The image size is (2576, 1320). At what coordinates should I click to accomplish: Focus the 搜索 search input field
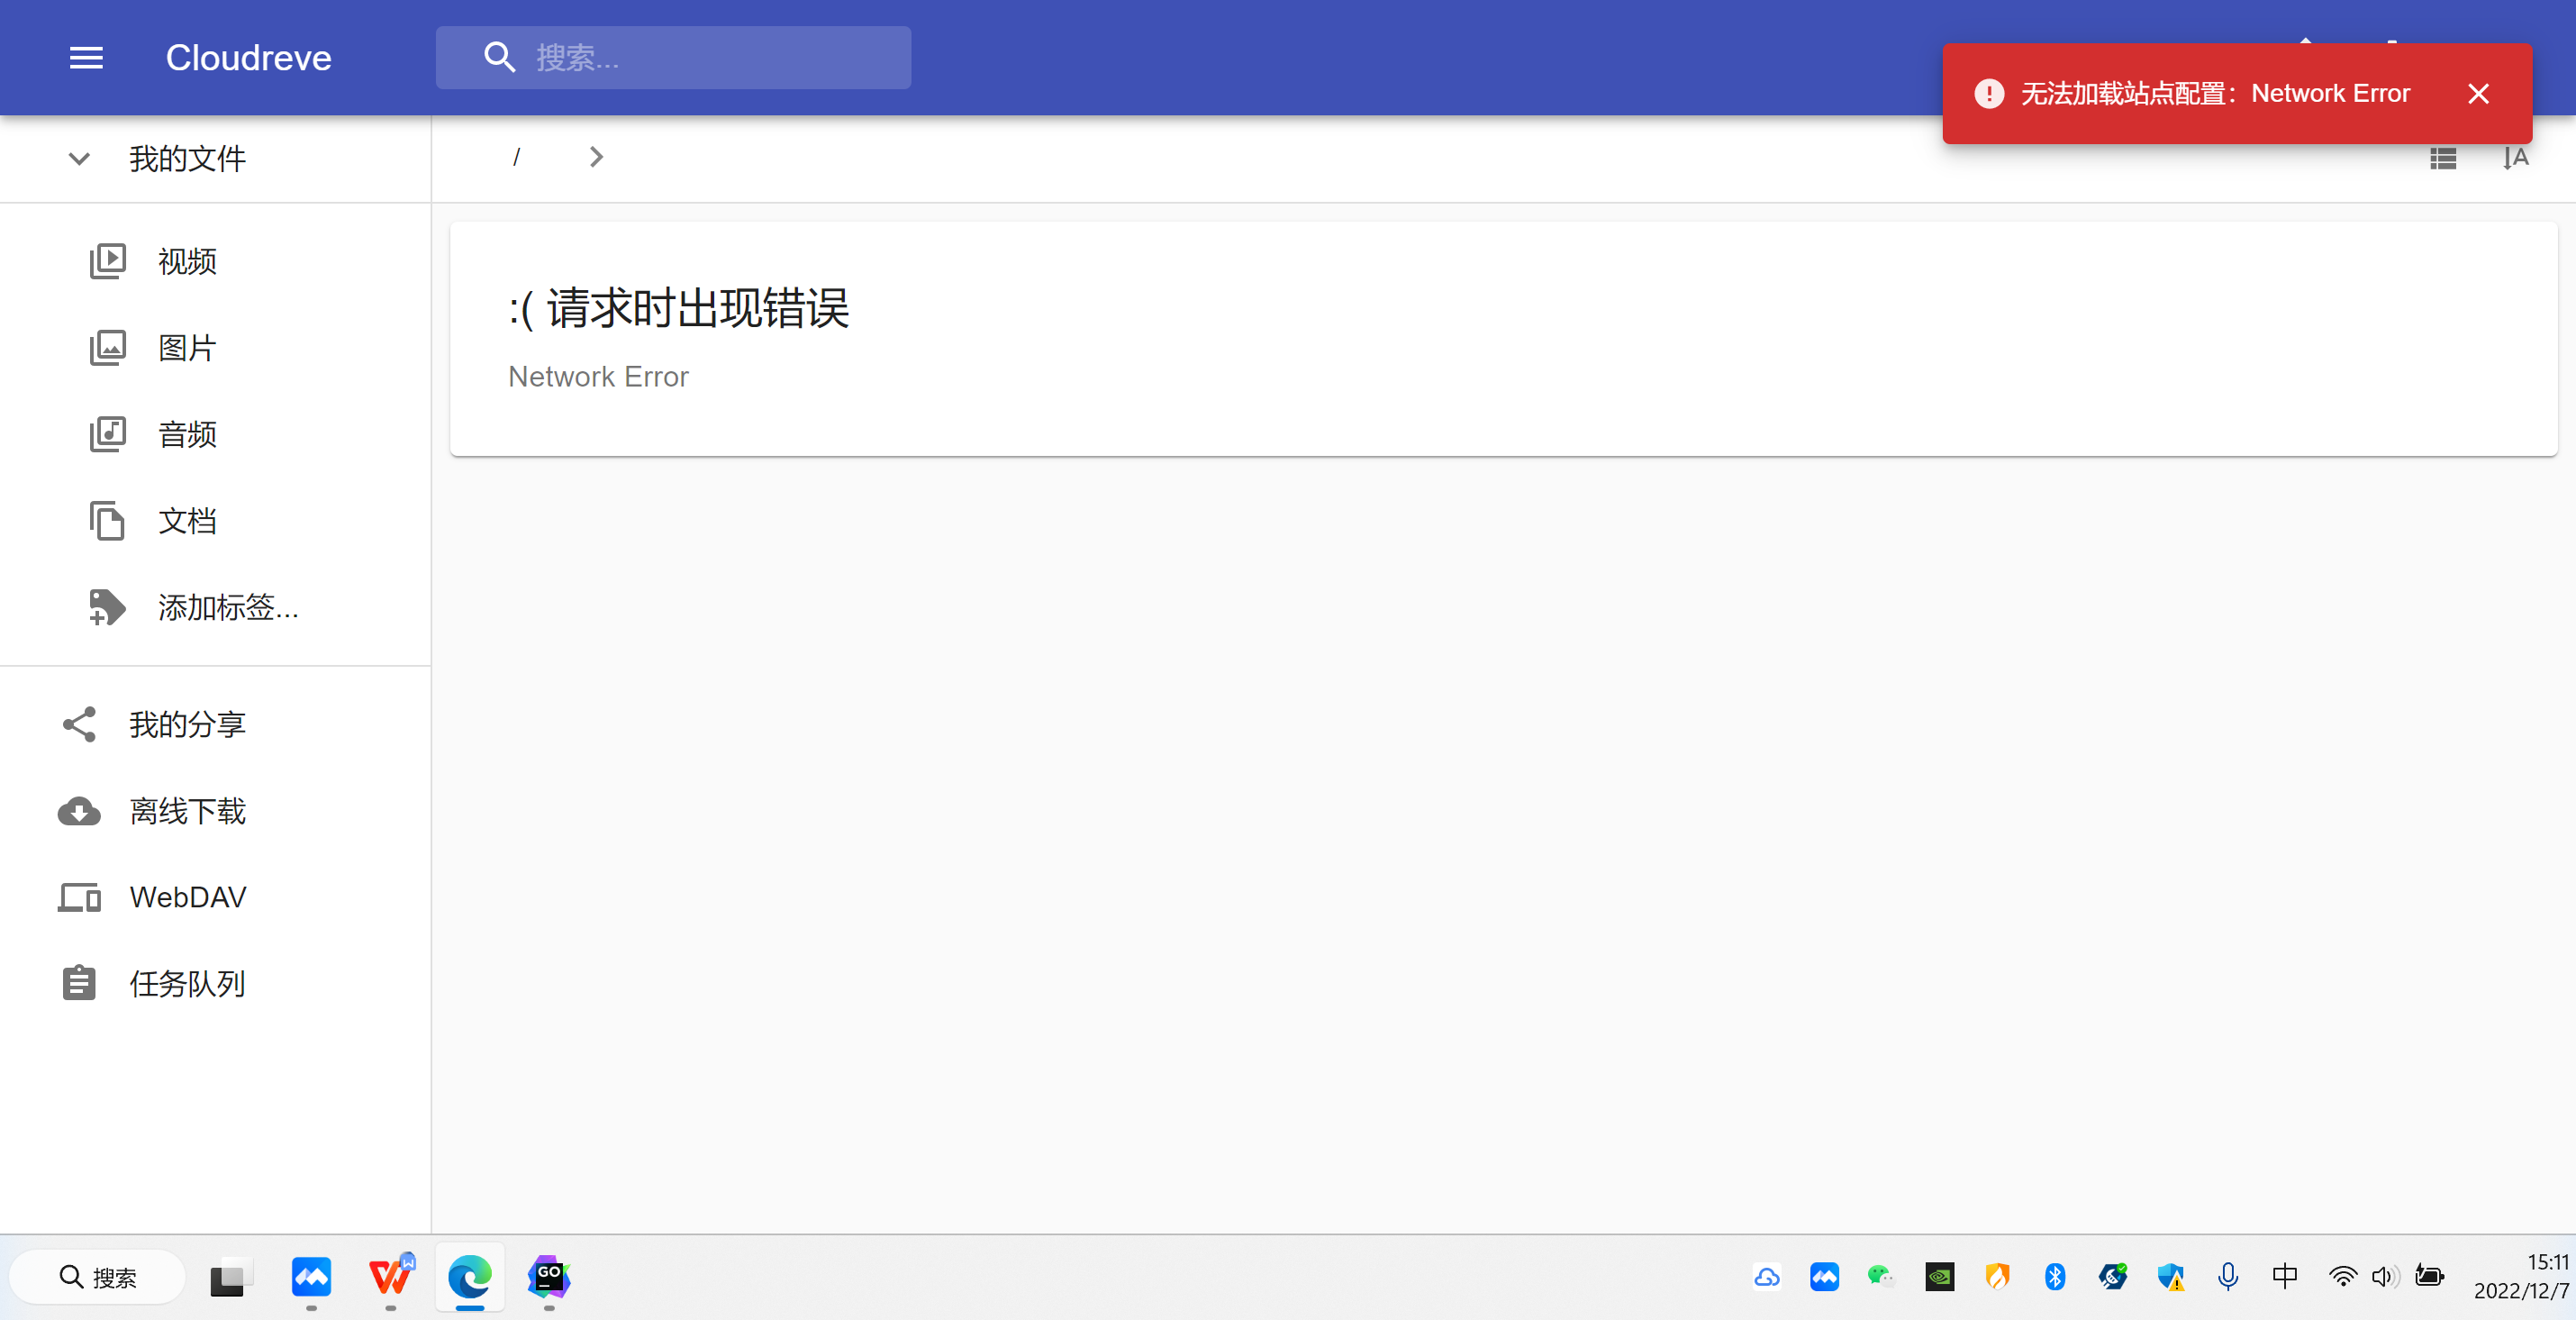pyautogui.click(x=673, y=58)
